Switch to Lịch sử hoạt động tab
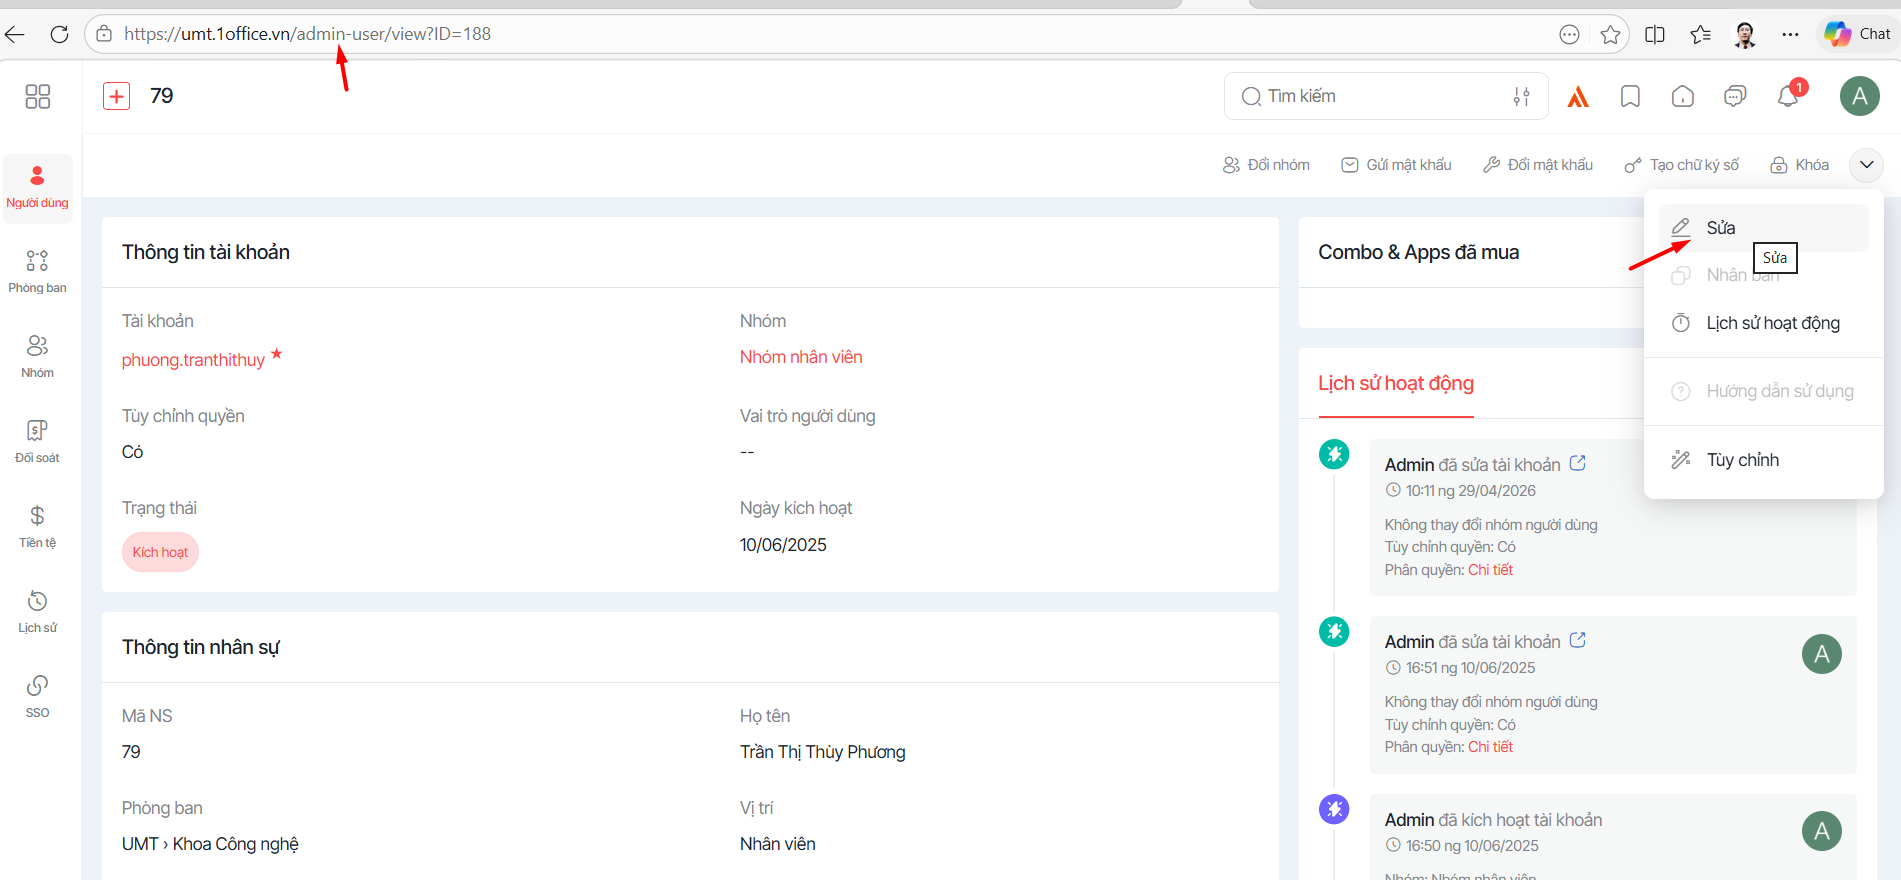1901x880 pixels. pos(1395,384)
